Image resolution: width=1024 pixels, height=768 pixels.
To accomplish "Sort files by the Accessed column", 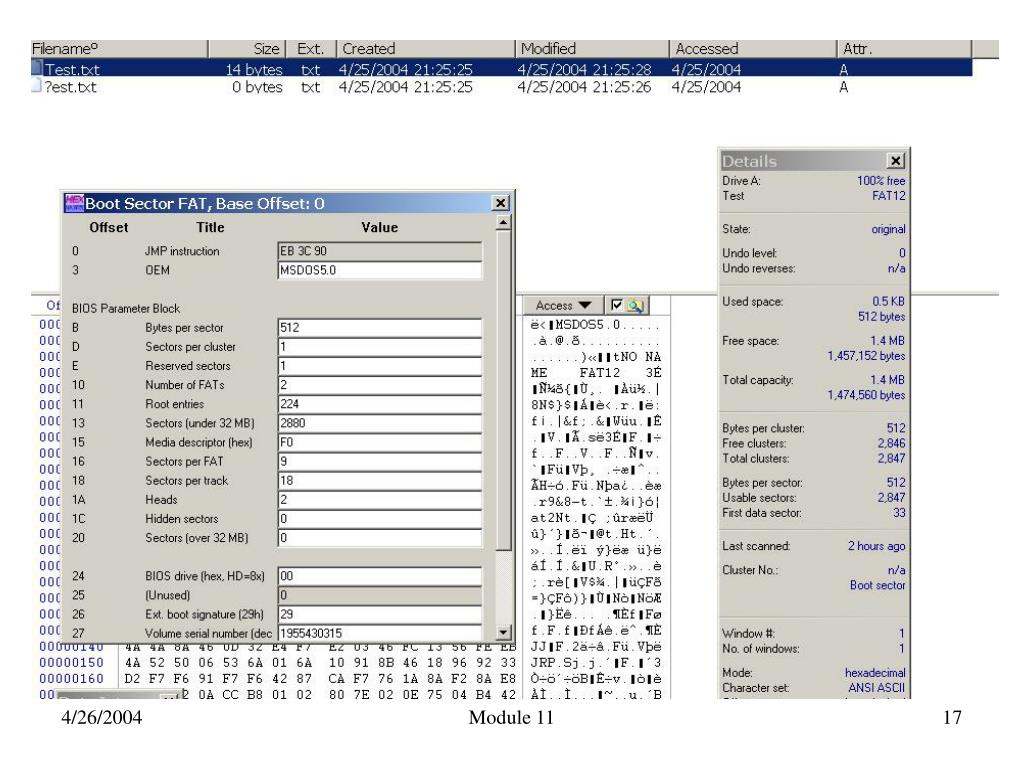I will pos(753,48).
